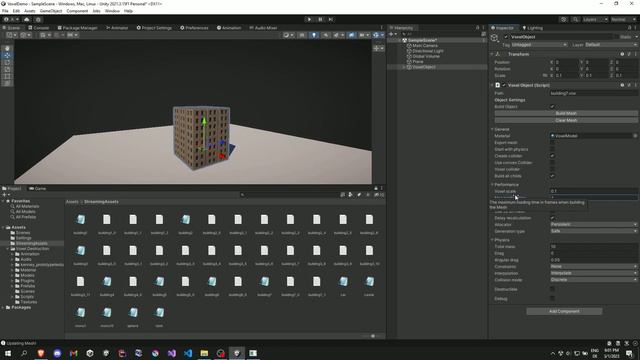The height and width of the screenshot is (360, 640).
Task: Select the combined Transform tool
Action: click(x=7, y=83)
